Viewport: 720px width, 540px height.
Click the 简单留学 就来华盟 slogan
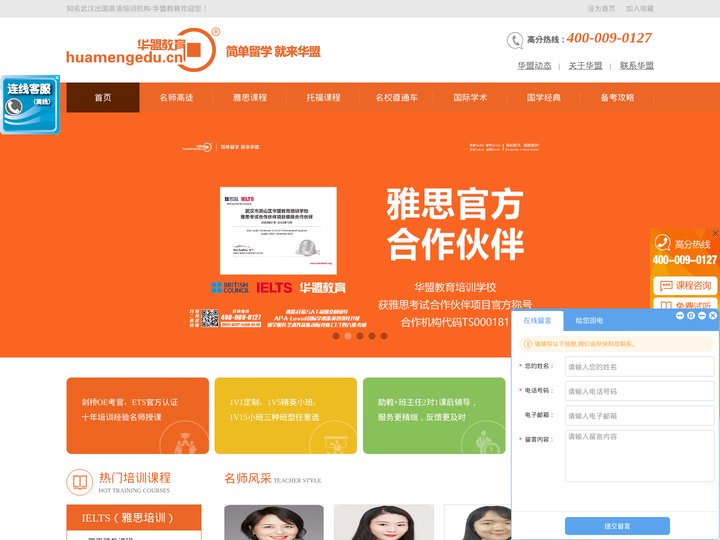point(273,51)
